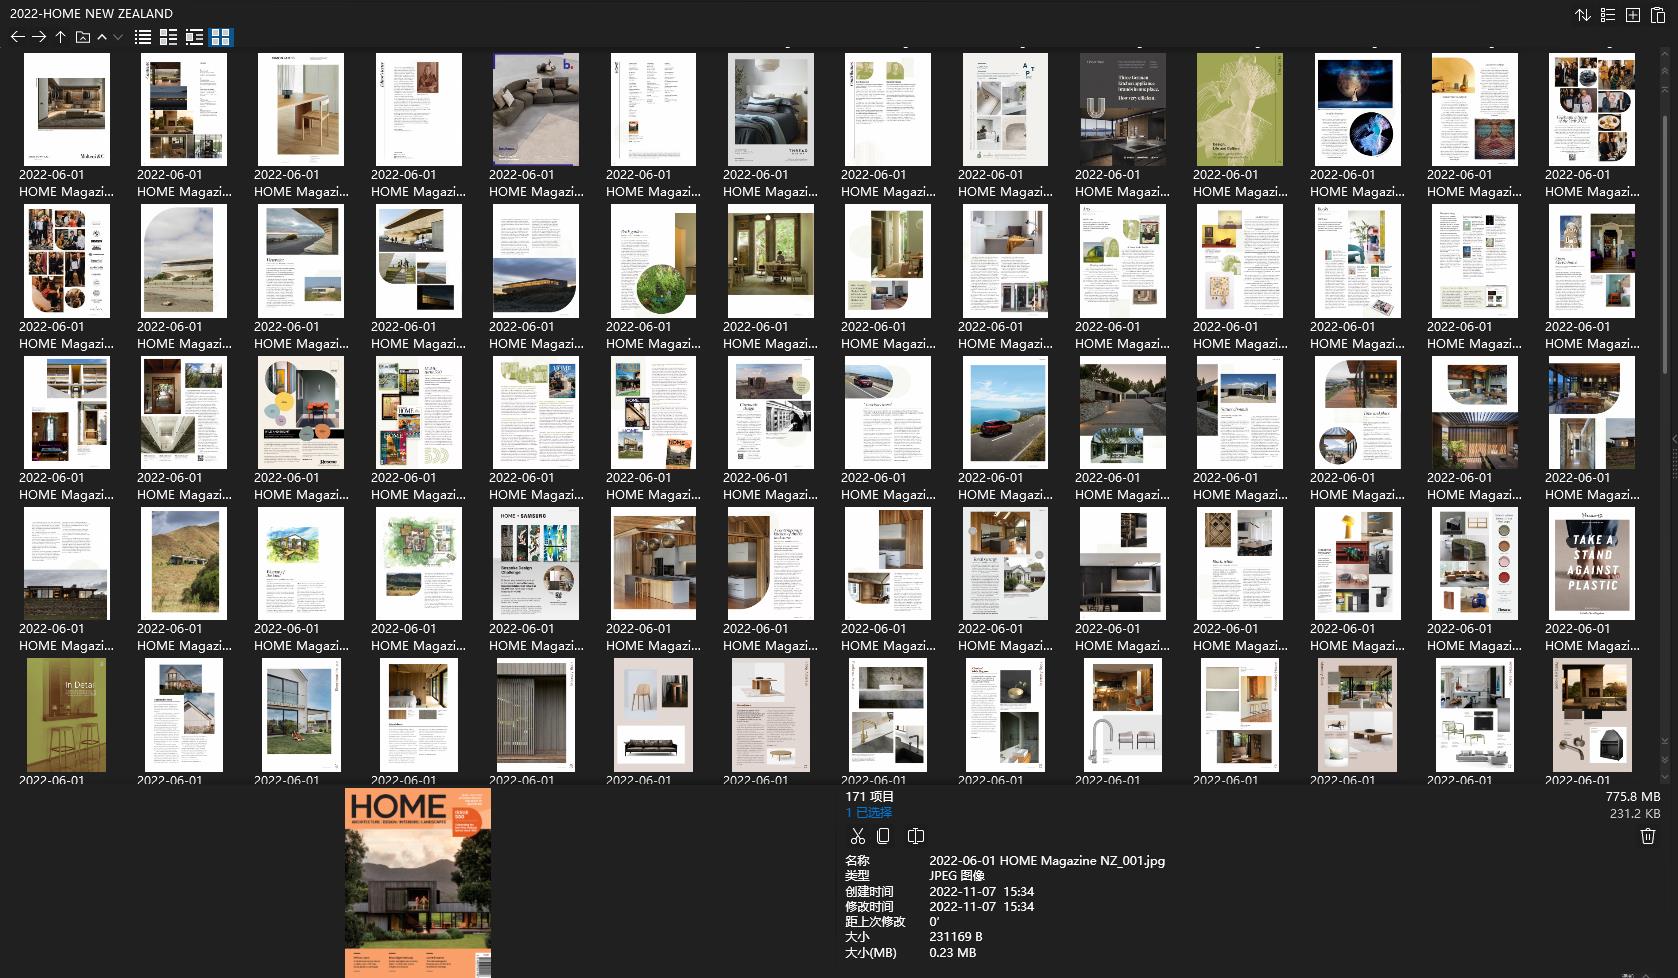Rename the selected file
Screen dimensions: 1678x978
tap(916, 836)
